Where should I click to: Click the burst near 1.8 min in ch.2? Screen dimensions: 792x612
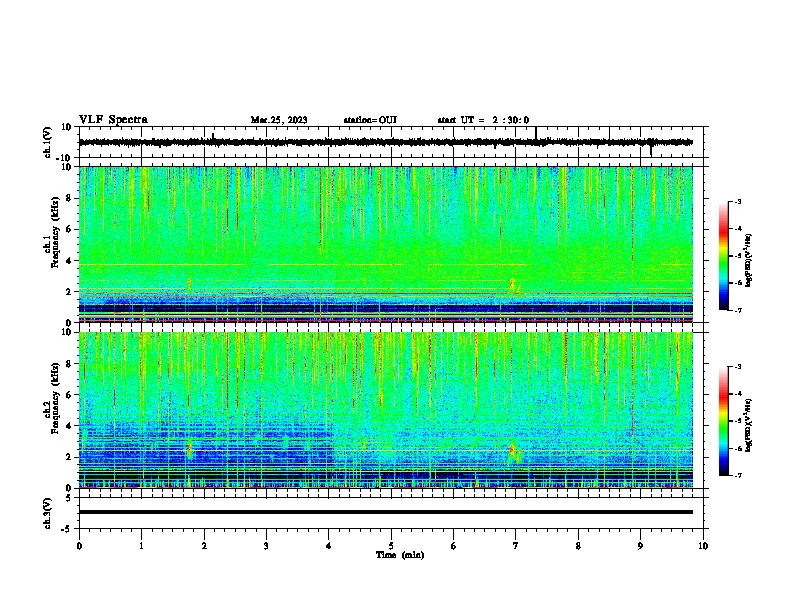190,448
